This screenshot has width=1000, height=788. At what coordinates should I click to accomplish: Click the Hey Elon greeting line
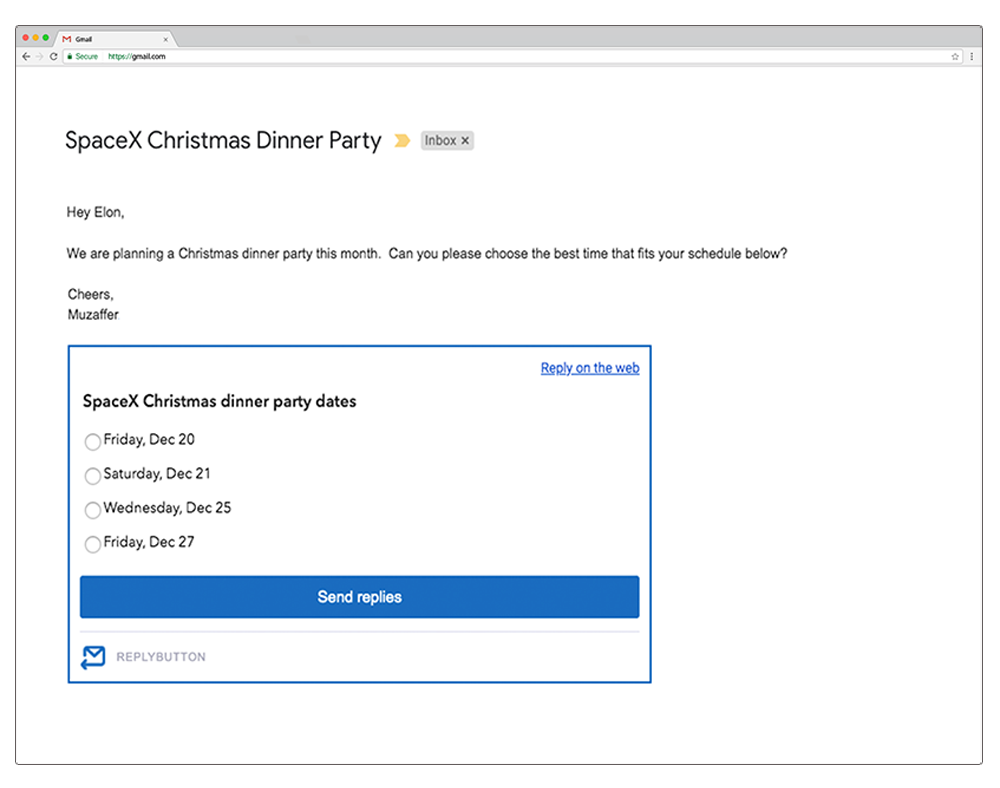[96, 212]
